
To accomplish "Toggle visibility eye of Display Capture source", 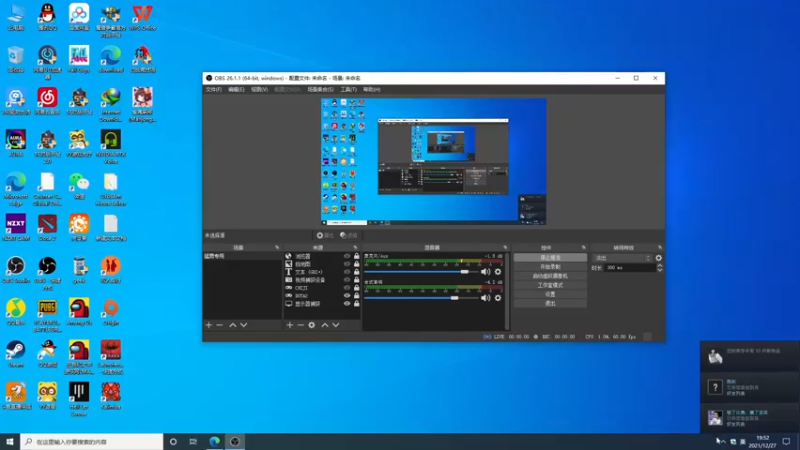I will point(347,304).
